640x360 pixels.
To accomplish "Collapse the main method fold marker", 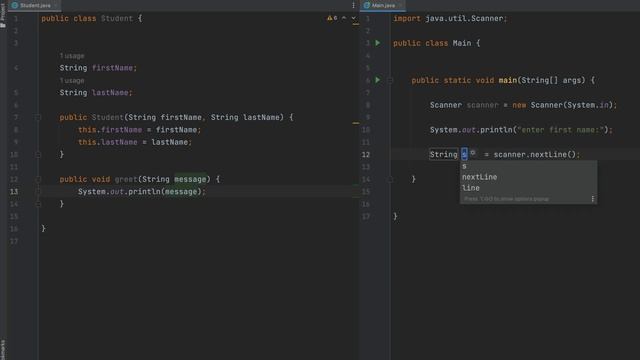I will pyautogui.click(x=390, y=80).
